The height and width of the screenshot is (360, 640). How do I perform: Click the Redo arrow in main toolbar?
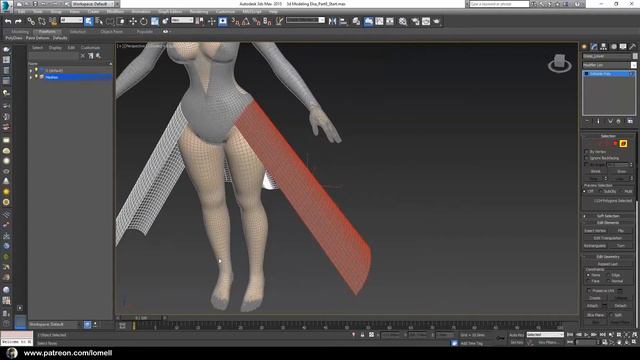coord(18,21)
